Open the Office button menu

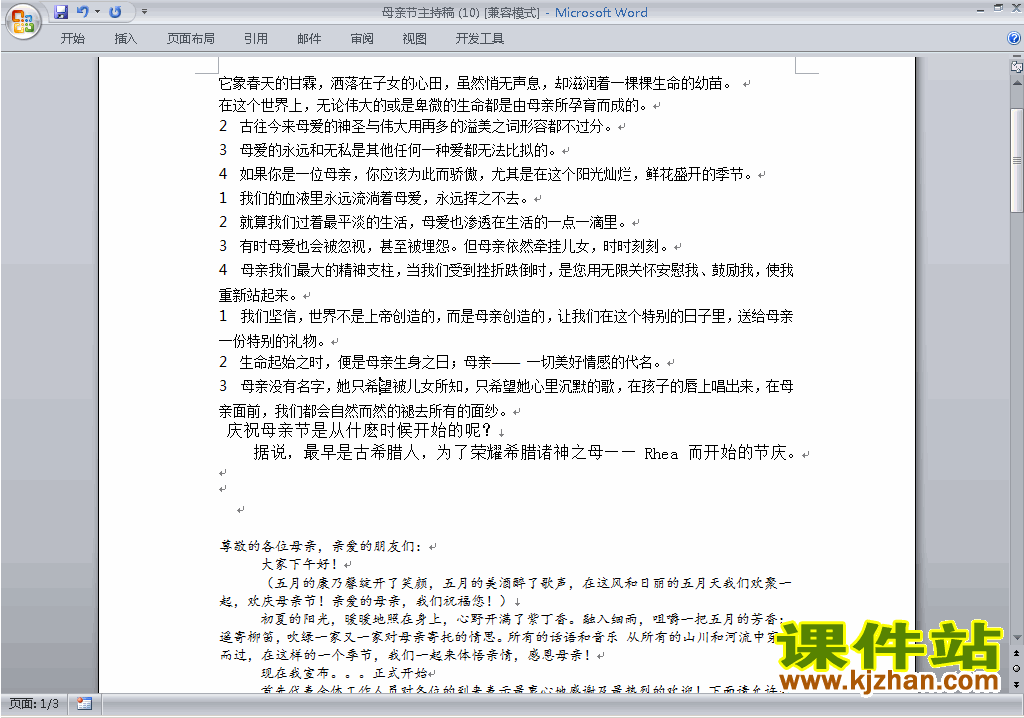point(23,21)
